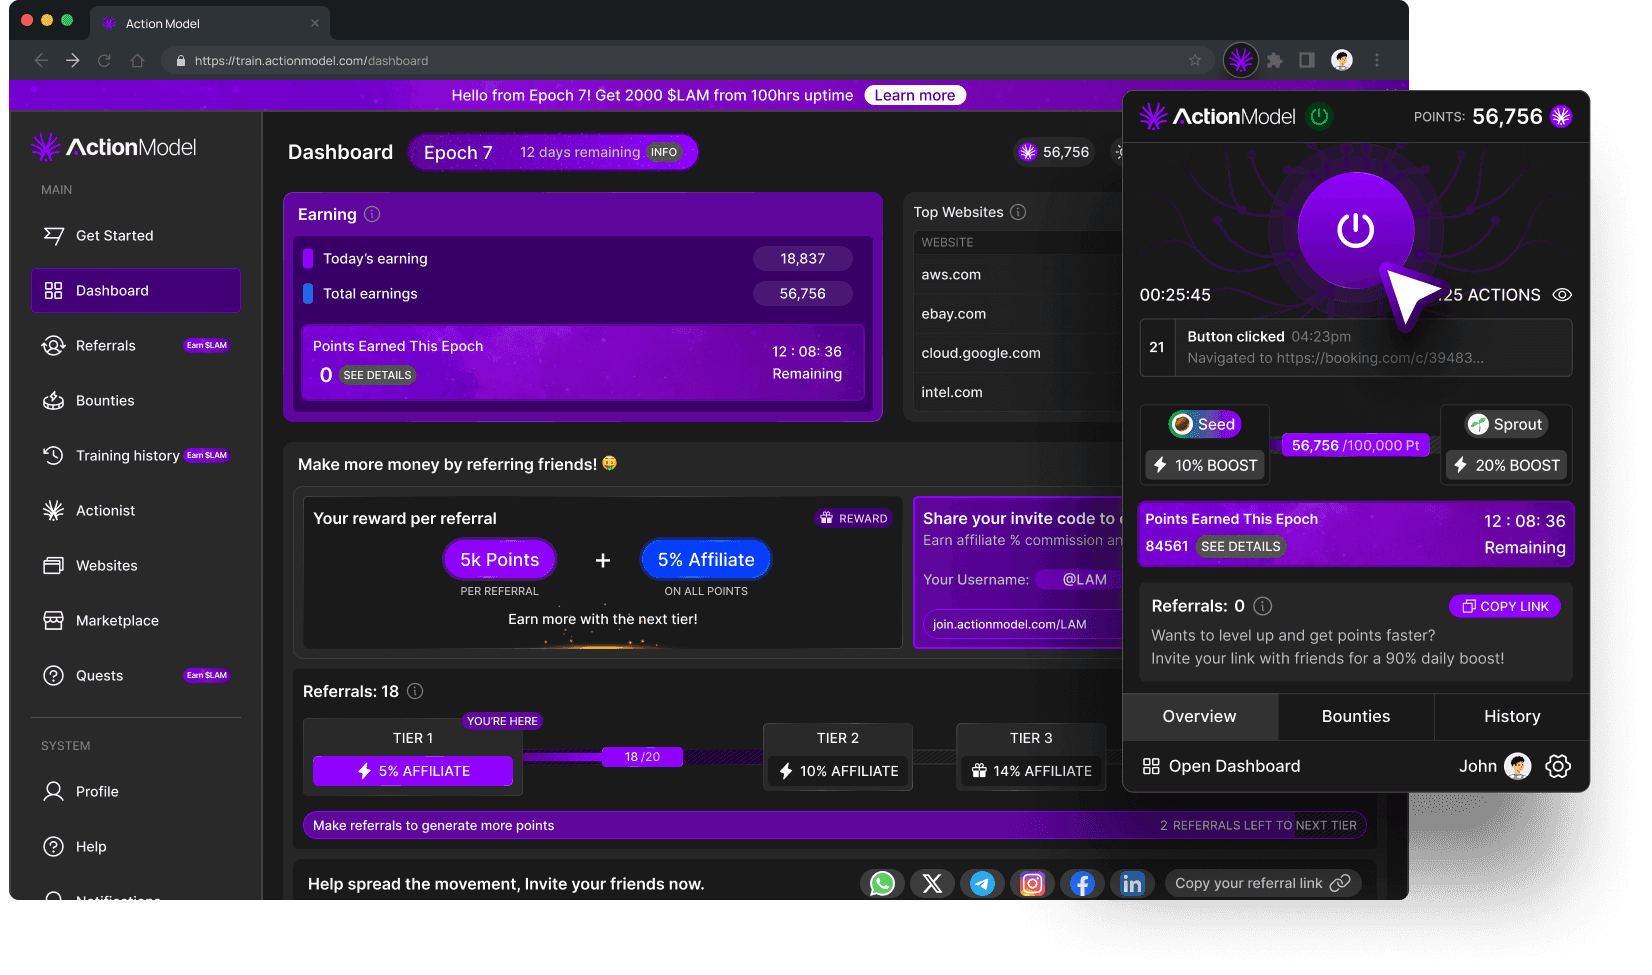Open Help in the sidebar
Screen dimensions: 1652x975
coord(136,846)
